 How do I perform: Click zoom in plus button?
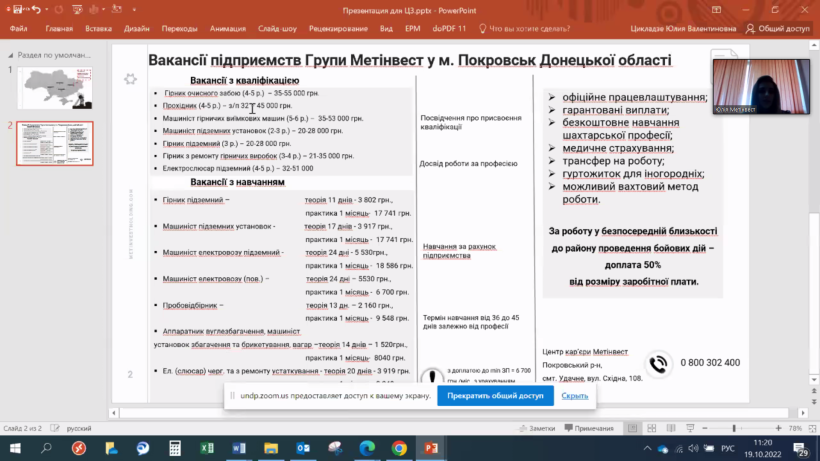point(778,429)
